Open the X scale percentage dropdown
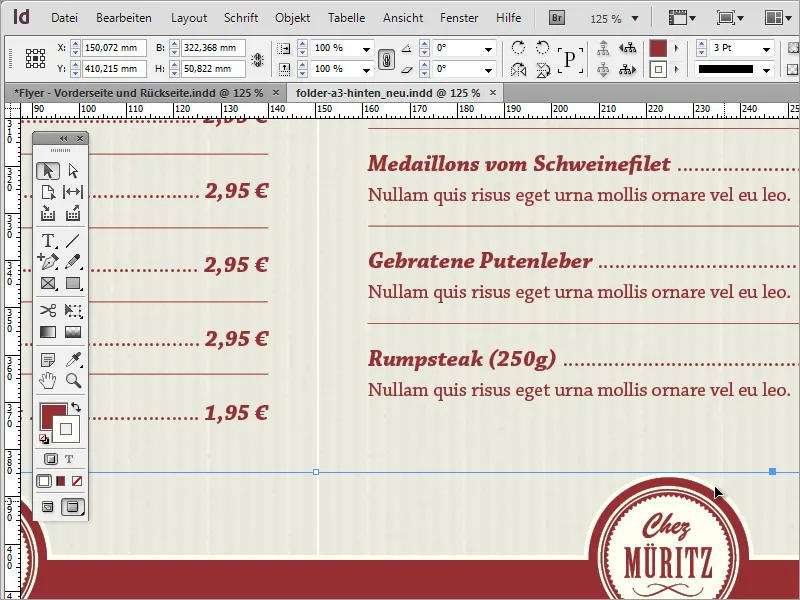The width and height of the screenshot is (800, 600). click(x=366, y=49)
